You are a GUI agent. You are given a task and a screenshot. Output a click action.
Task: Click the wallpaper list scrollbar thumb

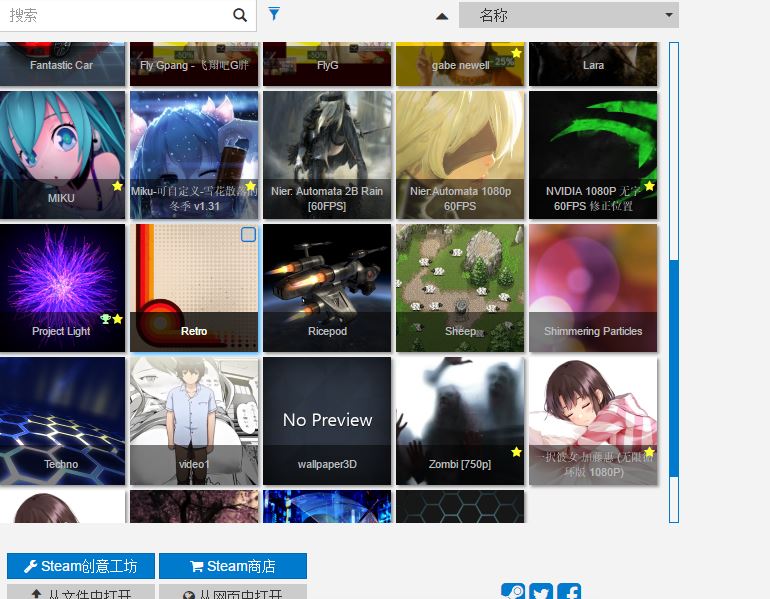point(674,368)
